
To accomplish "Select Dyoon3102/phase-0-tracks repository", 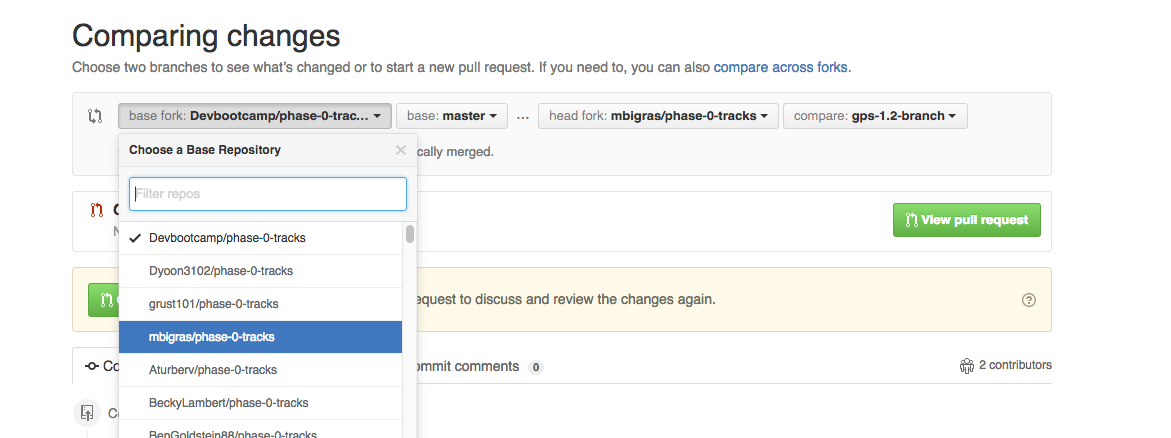I will [261, 271].
